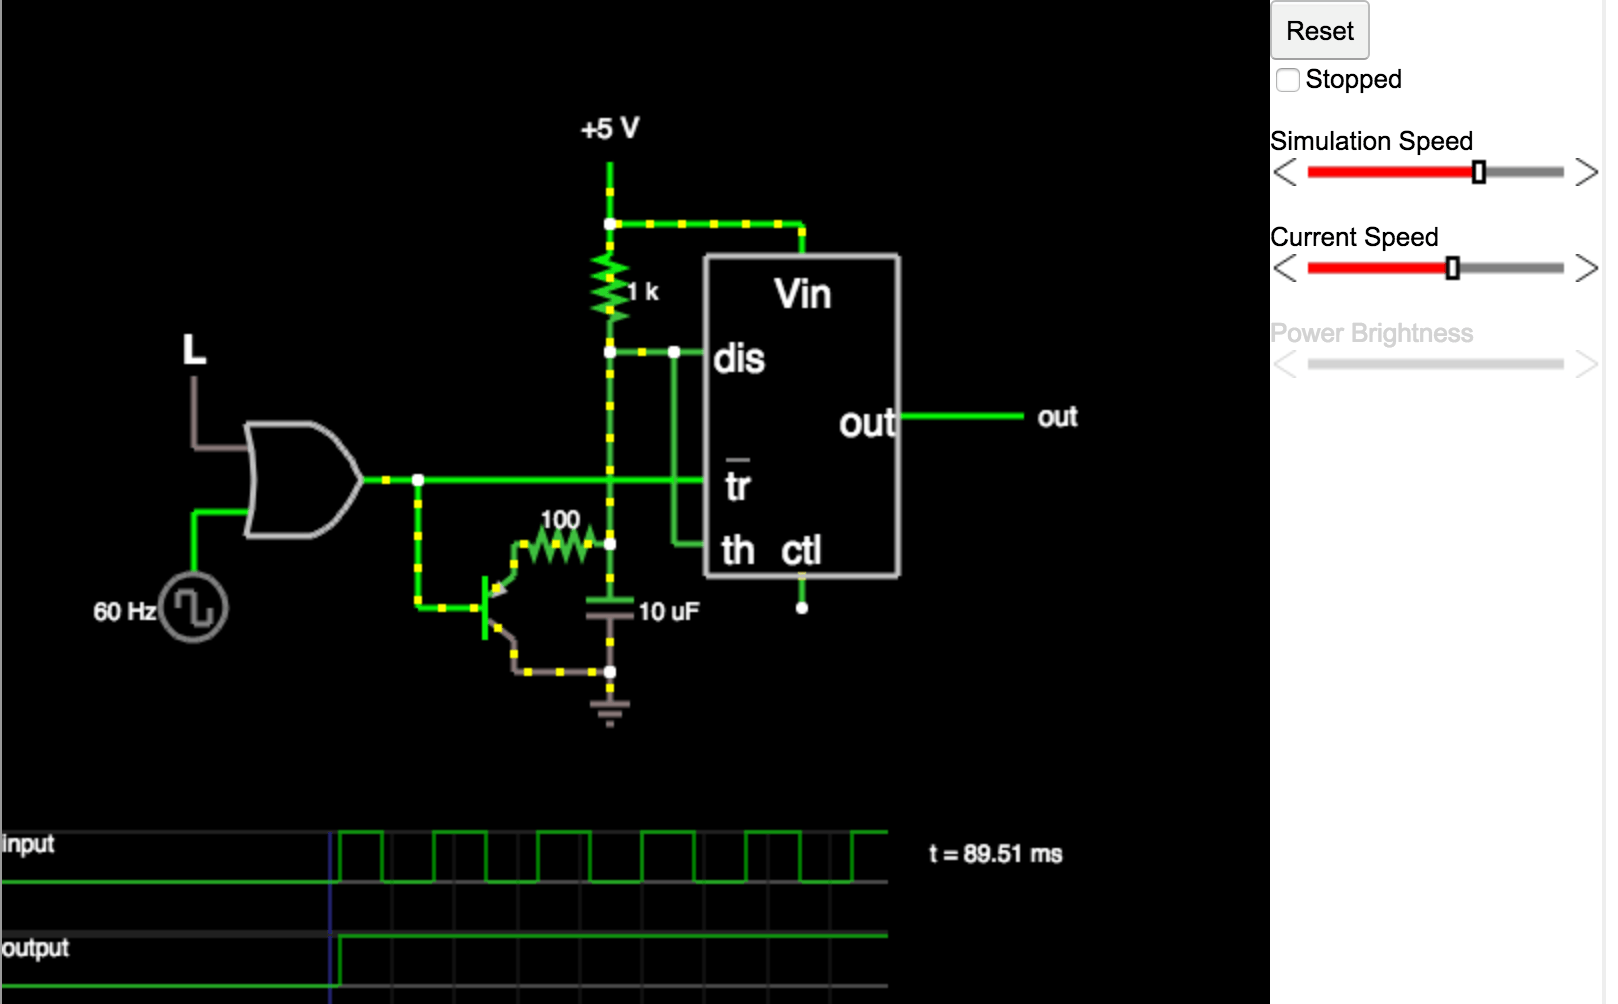The image size is (1618, 1004).
Task: Click the out terminal label
Action: 1058,417
